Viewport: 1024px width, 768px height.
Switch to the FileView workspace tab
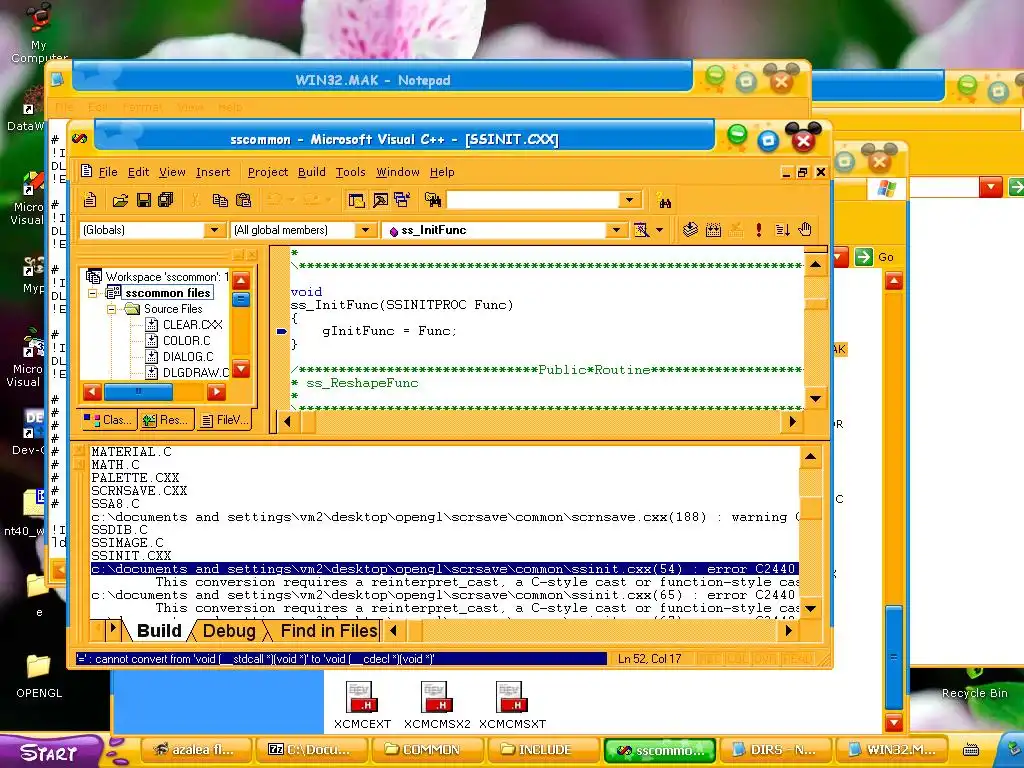coord(225,420)
